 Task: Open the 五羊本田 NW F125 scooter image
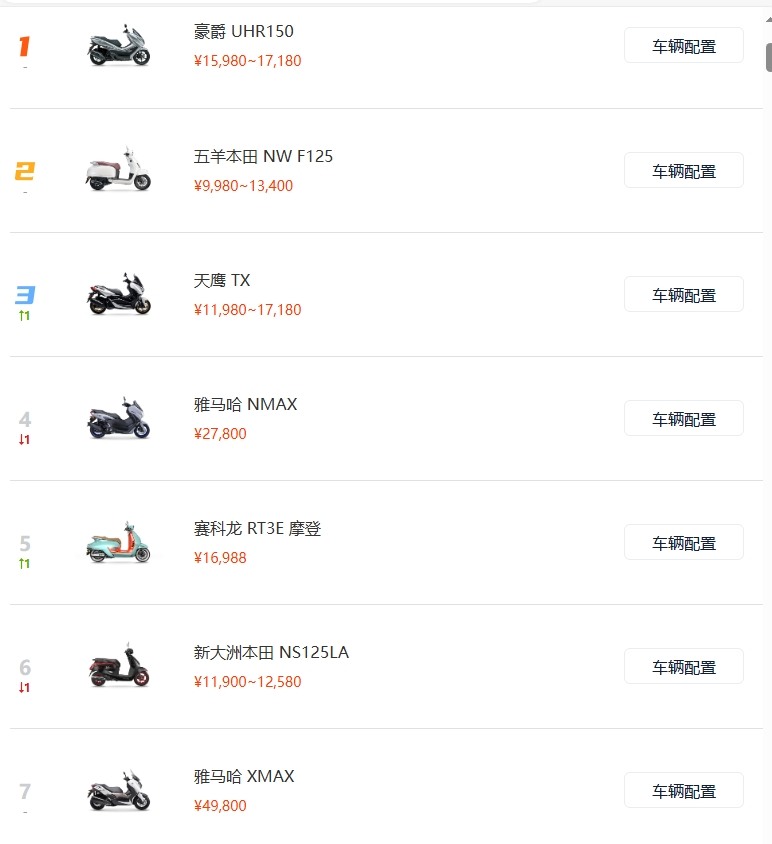[x=118, y=170]
